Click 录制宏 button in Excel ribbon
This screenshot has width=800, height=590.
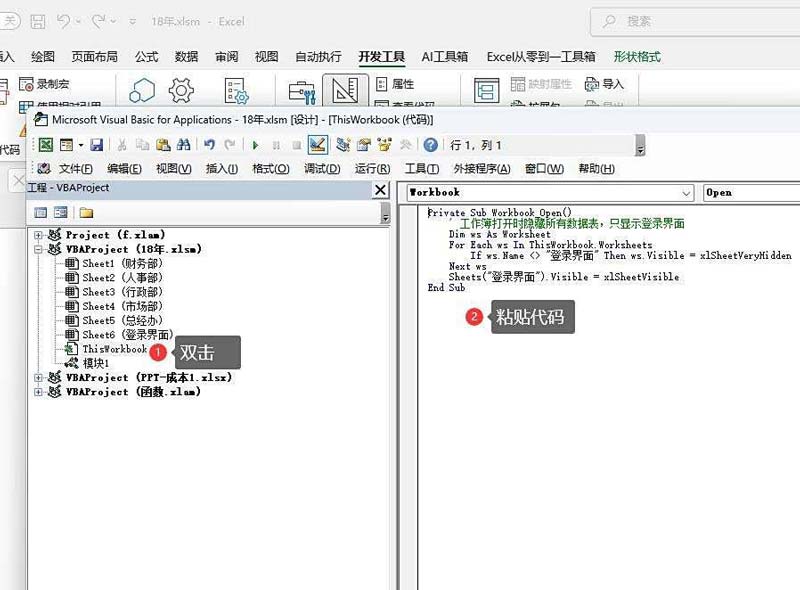pos(44,84)
